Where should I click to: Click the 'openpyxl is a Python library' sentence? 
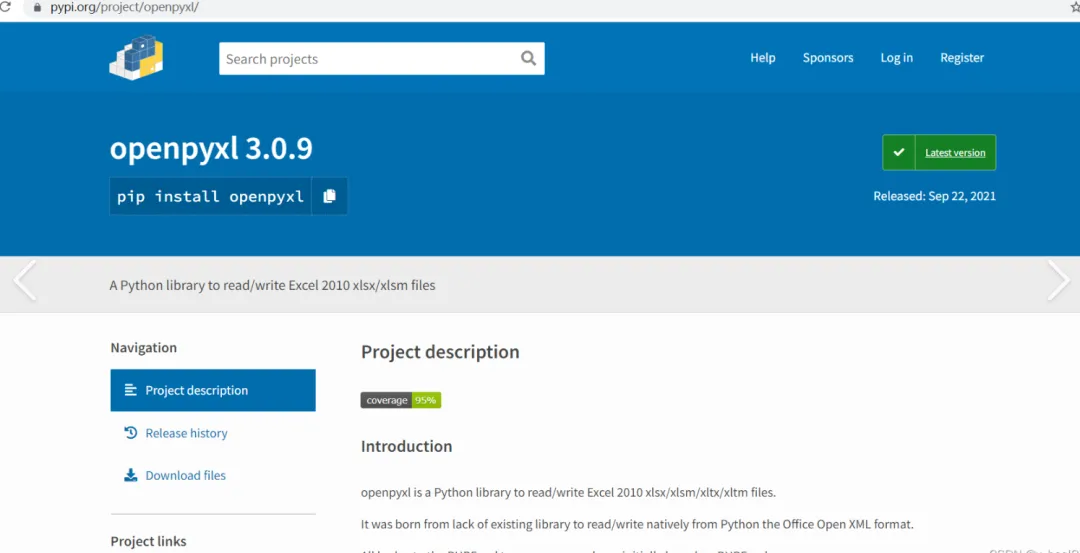[x=568, y=493]
